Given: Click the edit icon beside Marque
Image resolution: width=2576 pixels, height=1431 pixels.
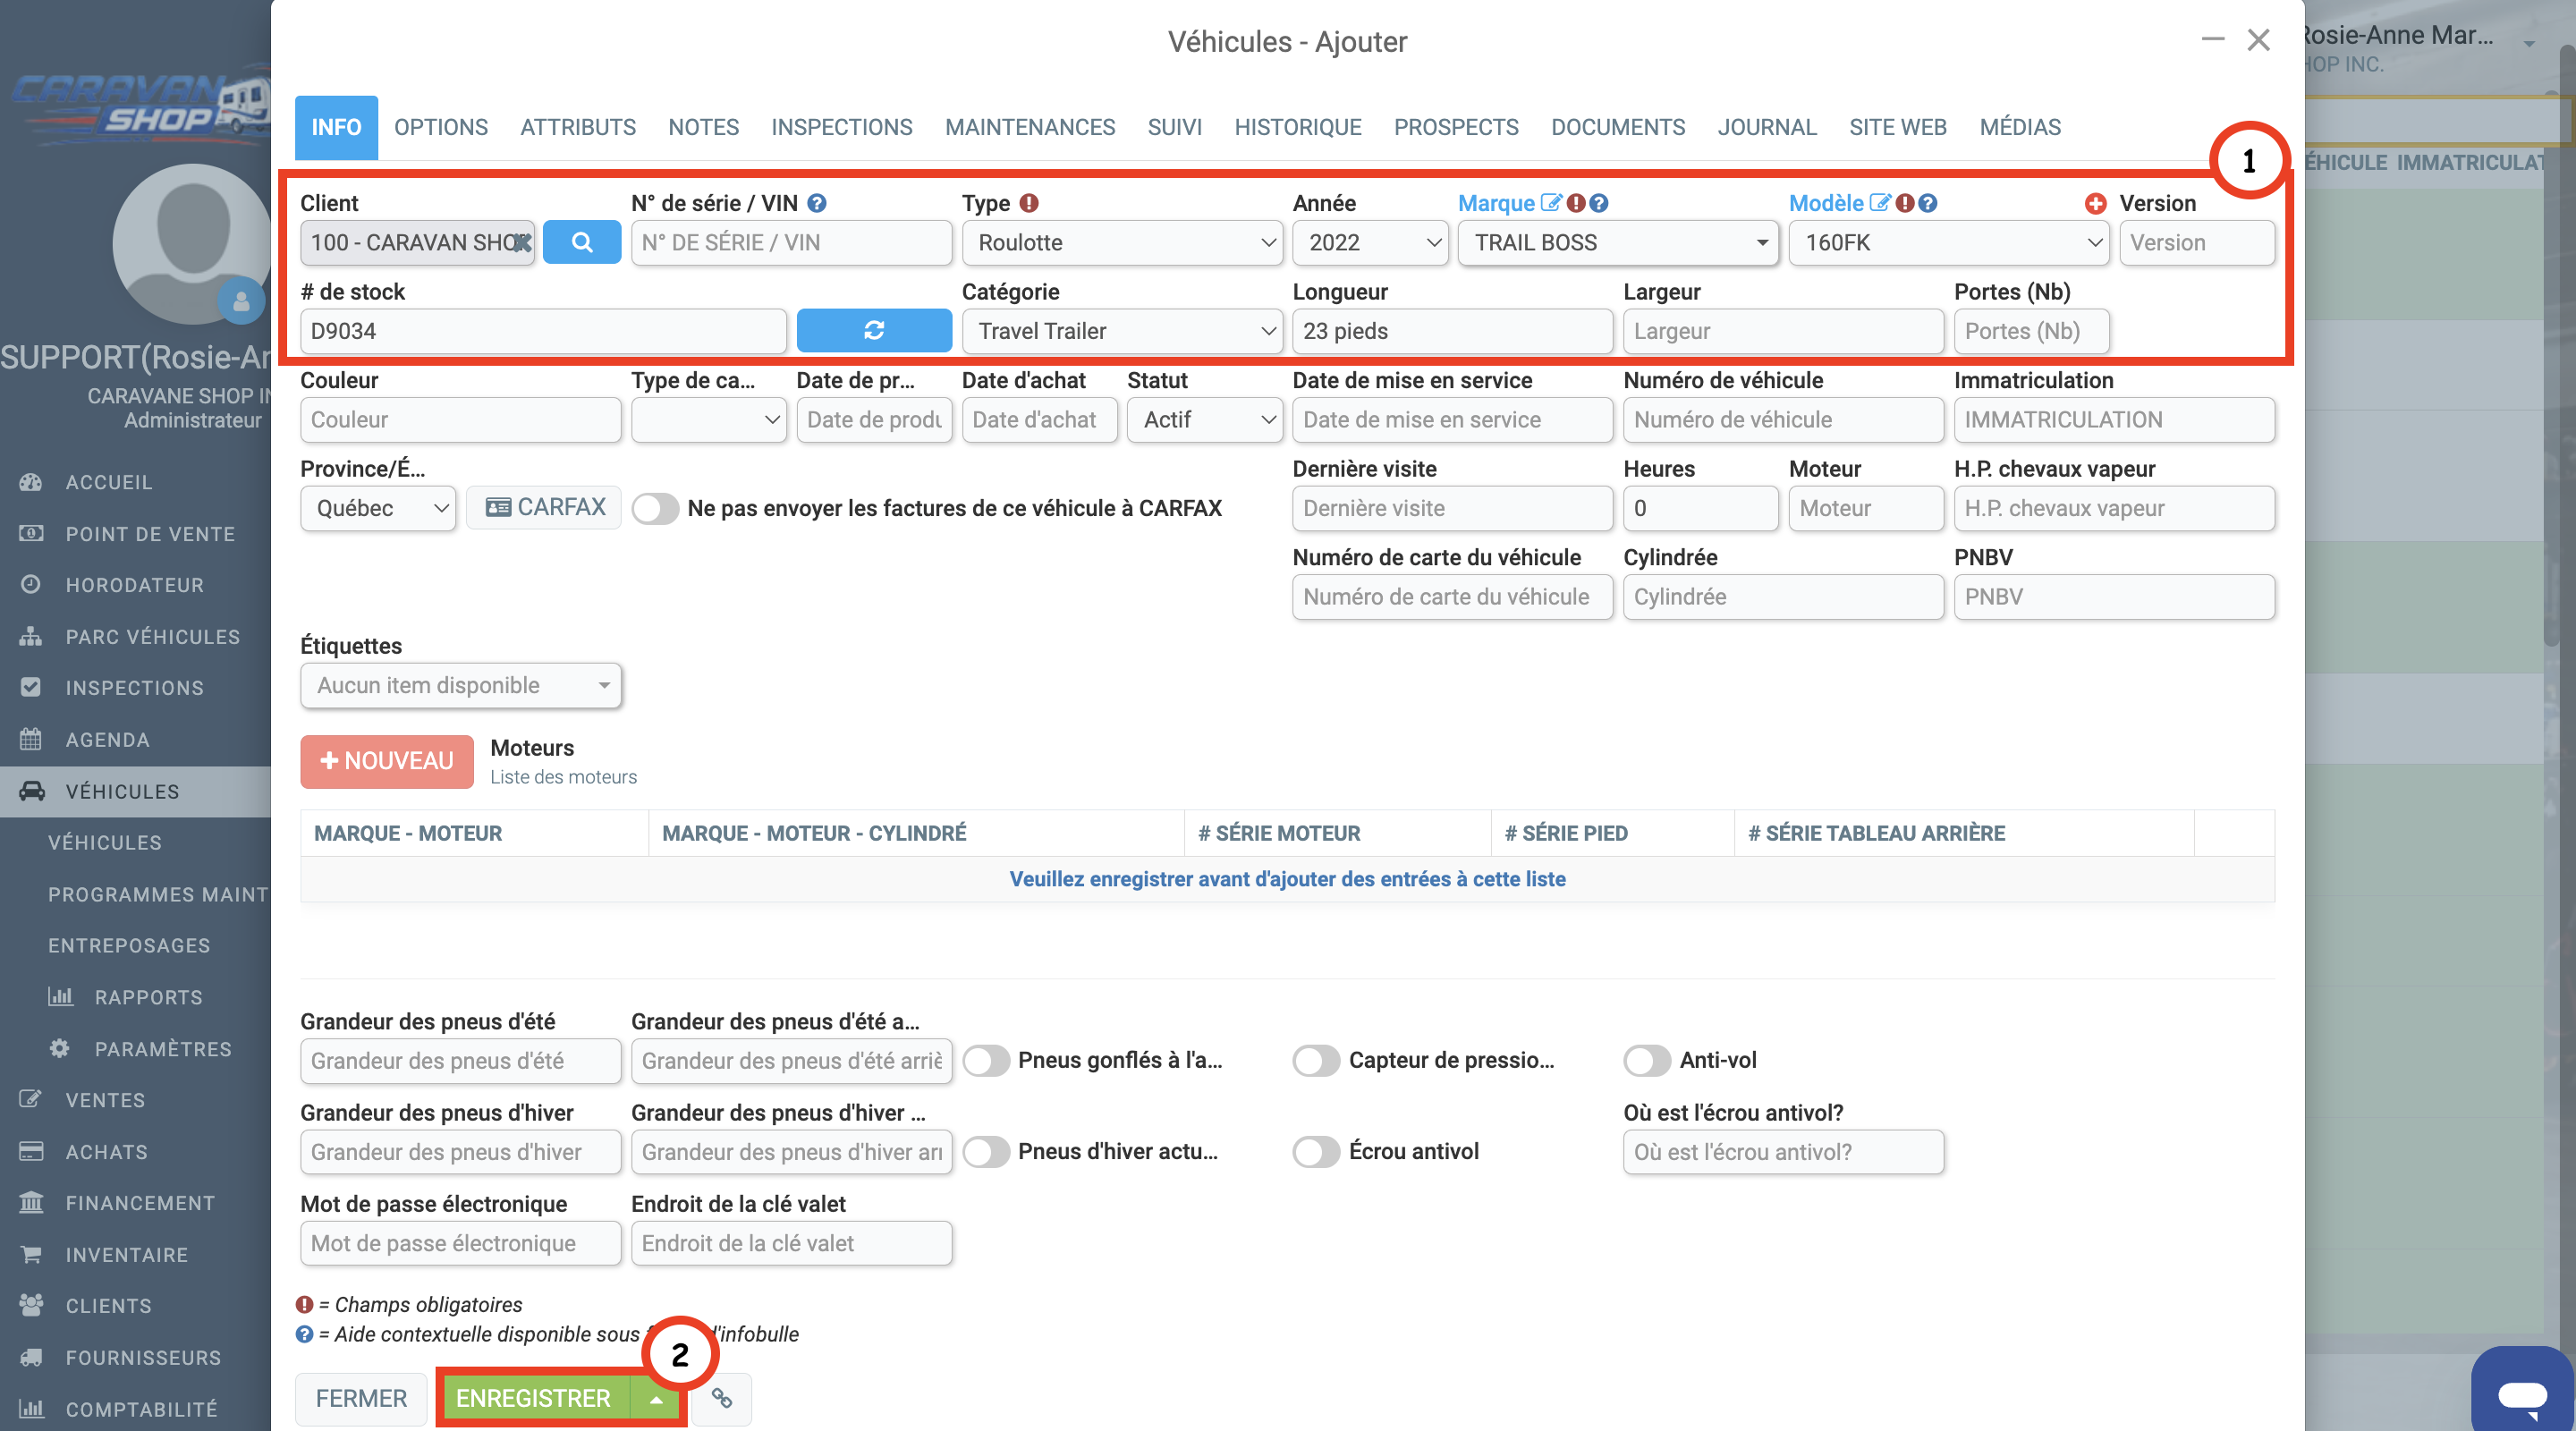Looking at the screenshot, I should [x=1551, y=203].
